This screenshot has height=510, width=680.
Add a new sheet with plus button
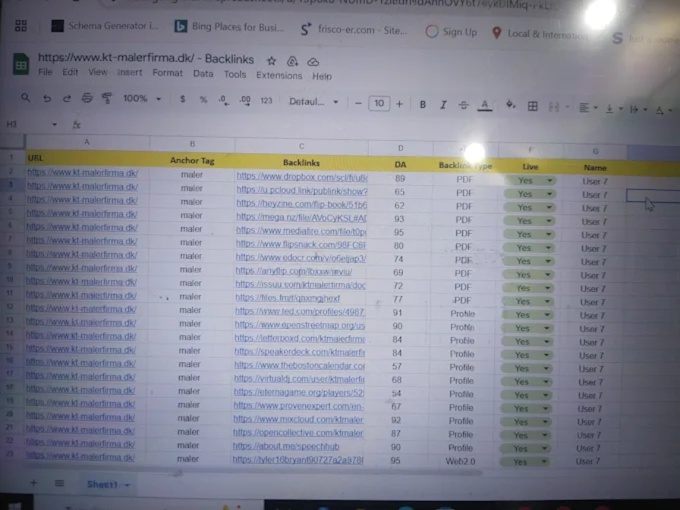click(32, 483)
